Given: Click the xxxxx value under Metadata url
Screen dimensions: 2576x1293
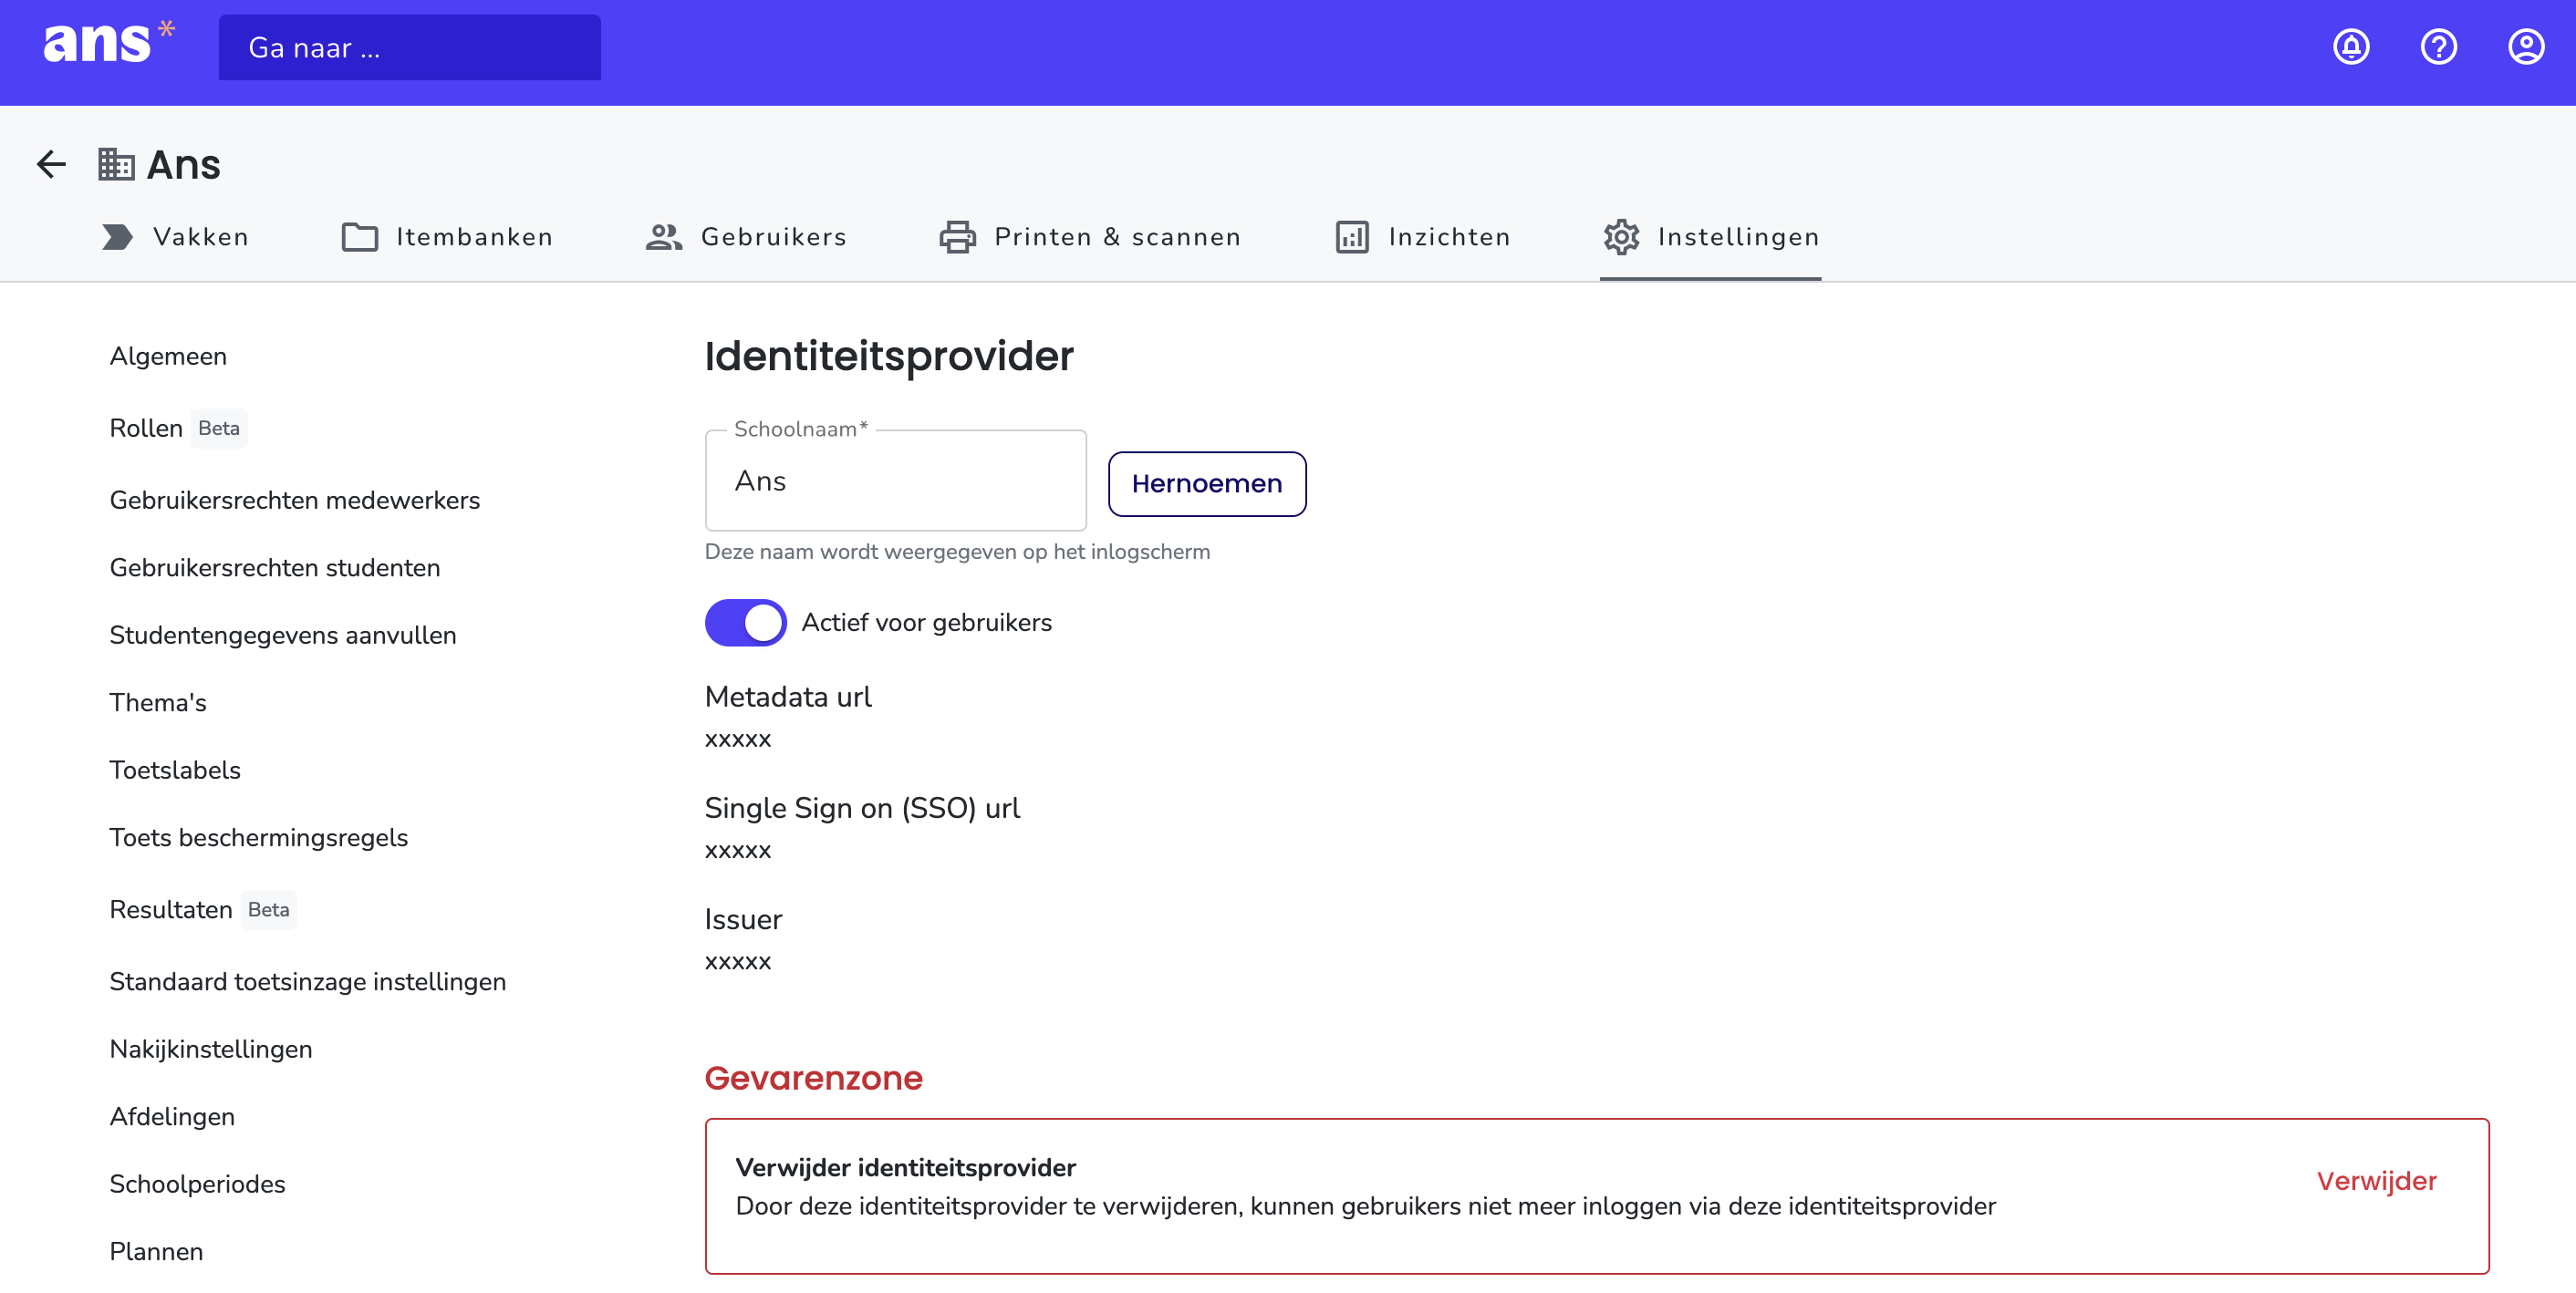Looking at the screenshot, I should tap(738, 740).
